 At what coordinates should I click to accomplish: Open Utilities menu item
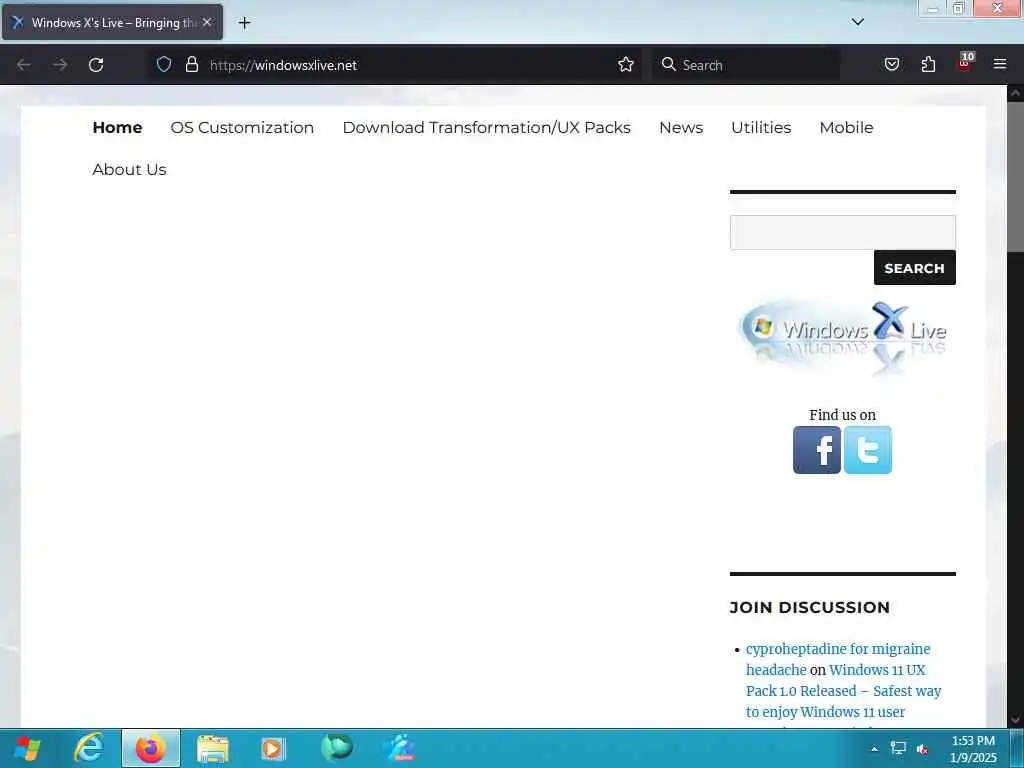761,127
